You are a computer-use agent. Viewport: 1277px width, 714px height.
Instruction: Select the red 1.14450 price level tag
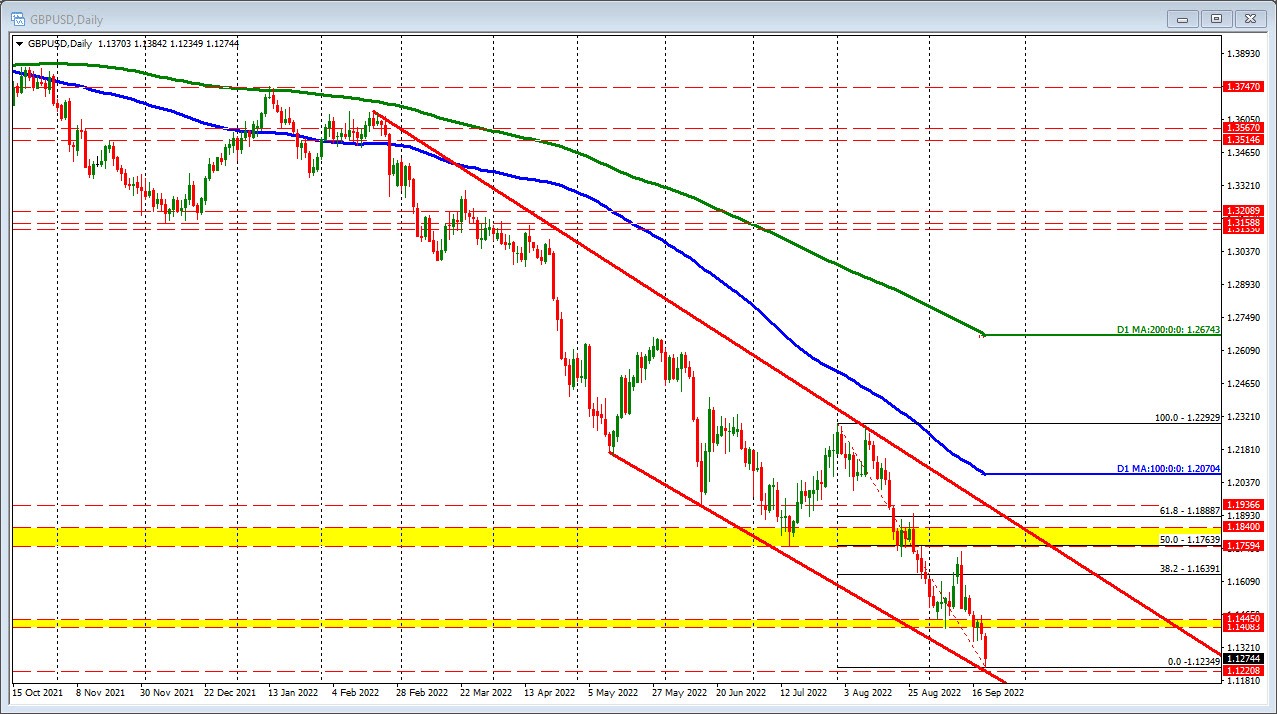(x=1245, y=619)
